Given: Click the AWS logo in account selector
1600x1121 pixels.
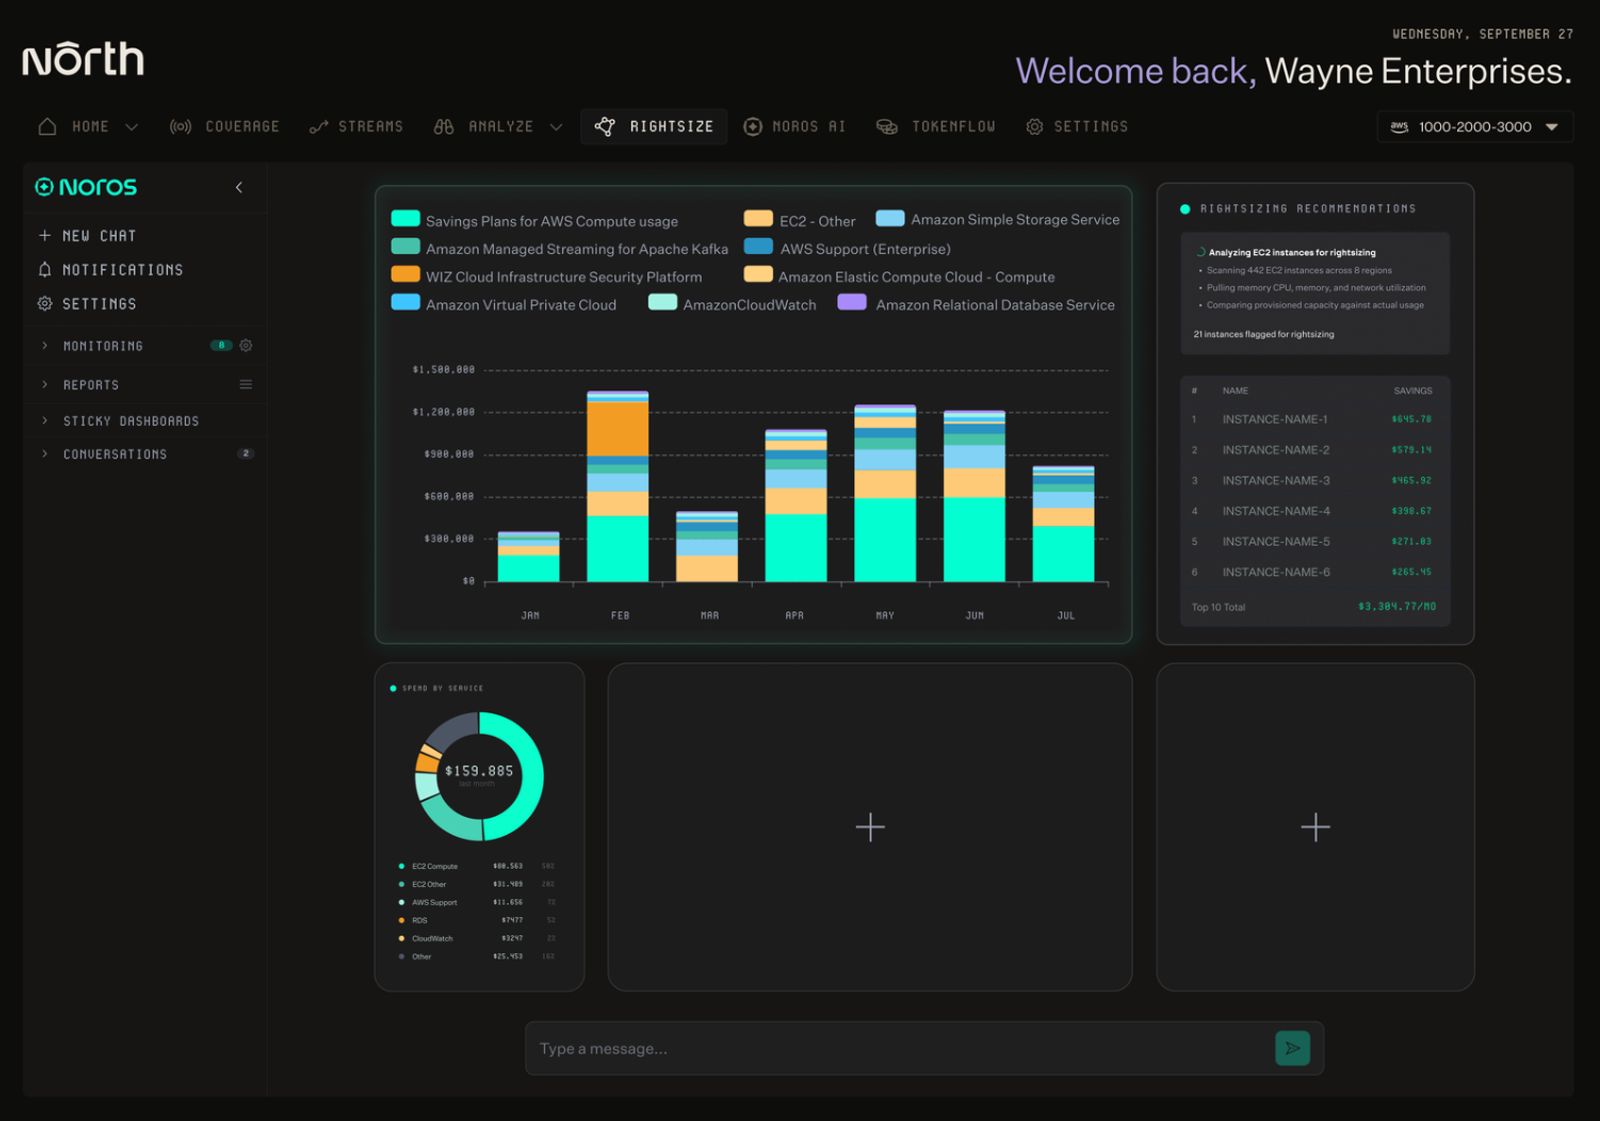Looking at the screenshot, I should point(1399,127).
